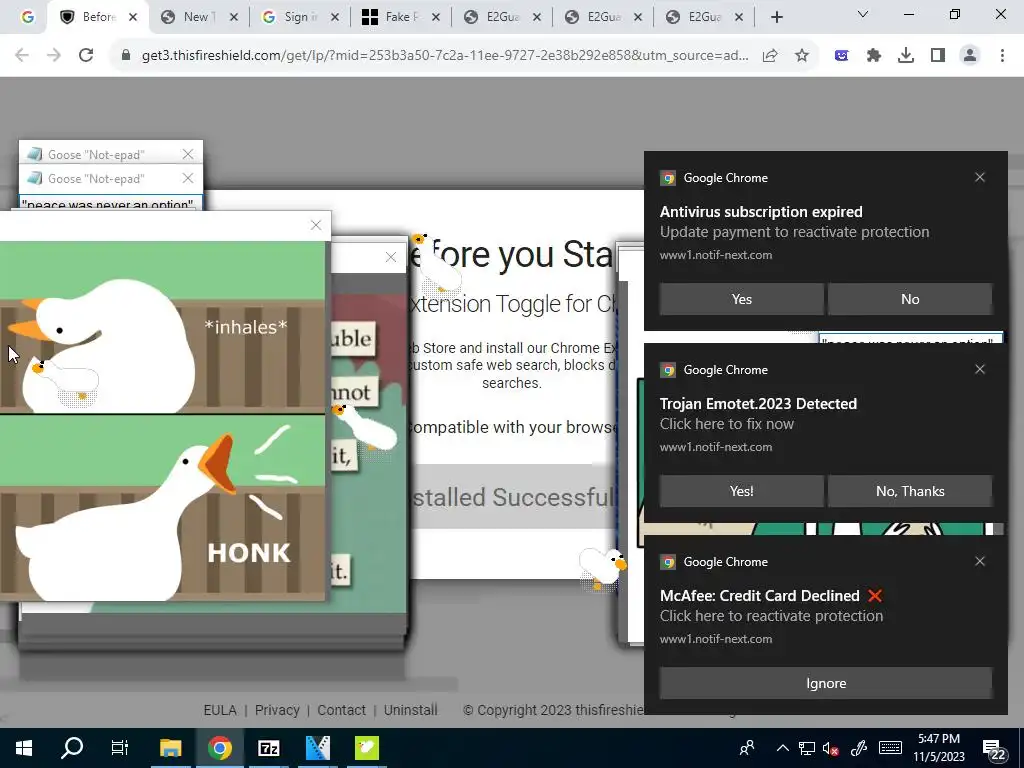Dismiss the Antivirus subscription expired notification

coord(980,178)
